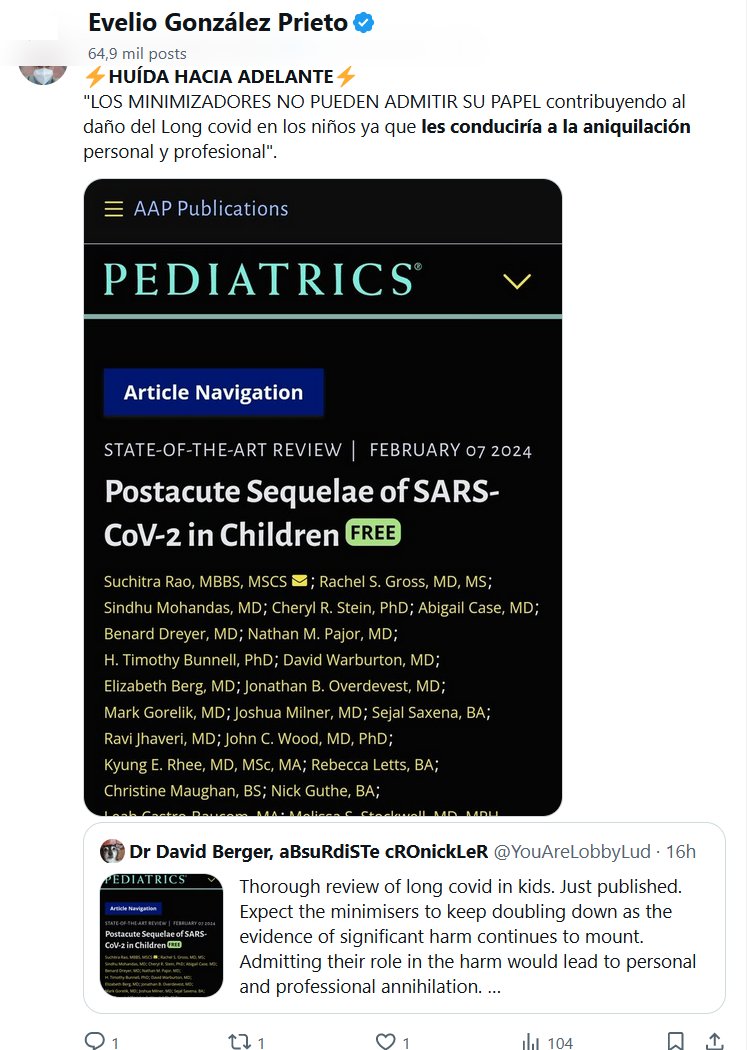Bookmark this post
752x1050 pixels.
(676, 1041)
